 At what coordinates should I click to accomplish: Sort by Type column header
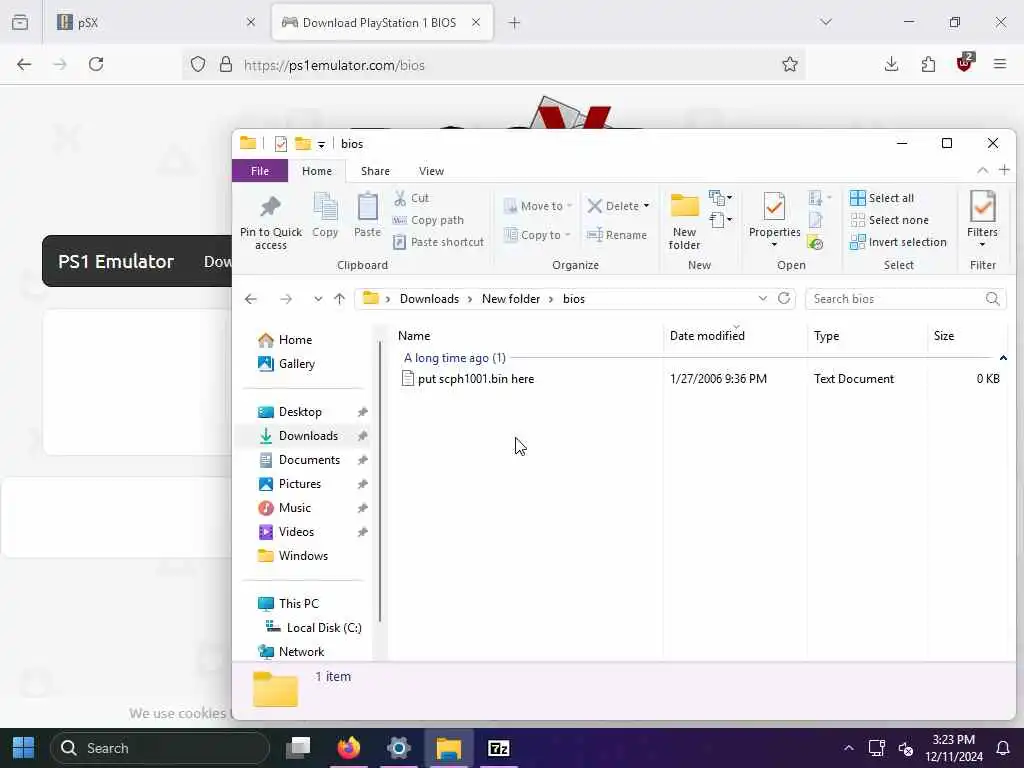coord(826,336)
